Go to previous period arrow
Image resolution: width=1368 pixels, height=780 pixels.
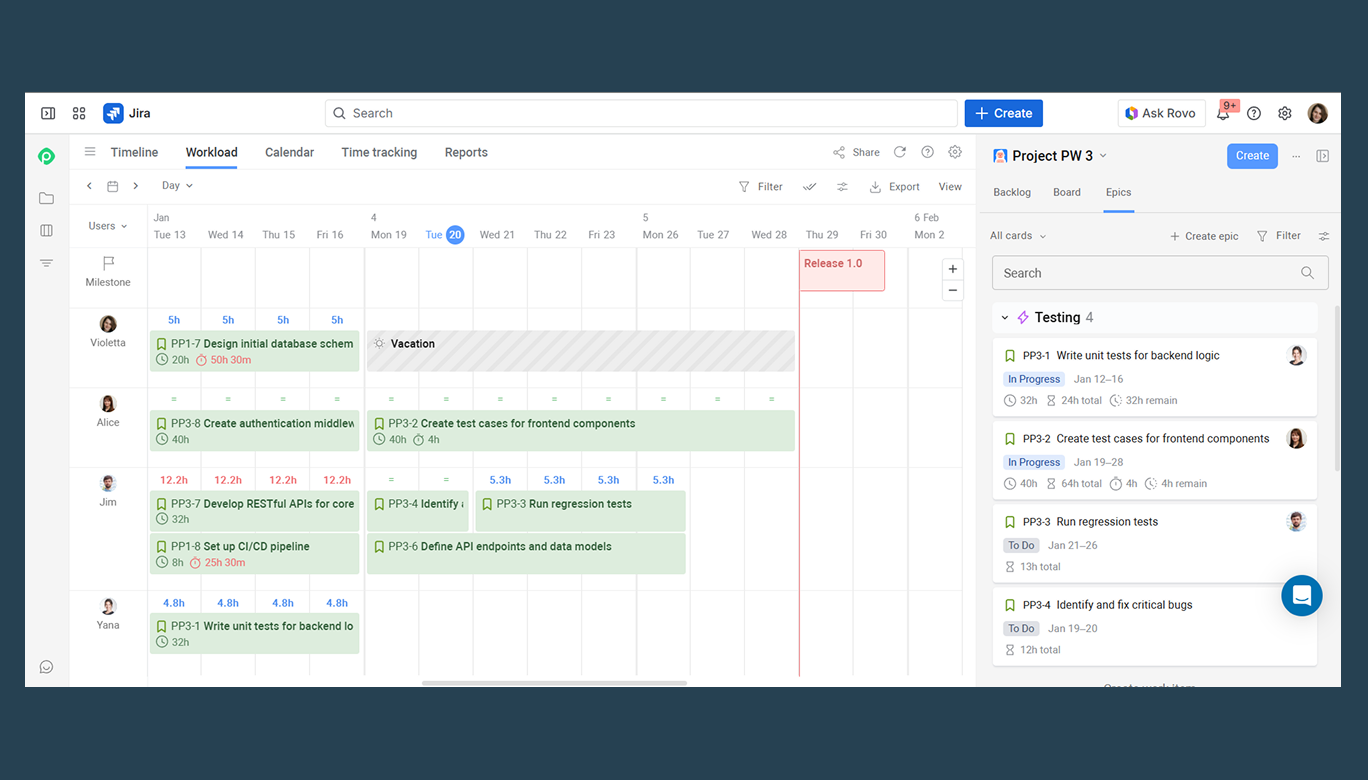(89, 186)
